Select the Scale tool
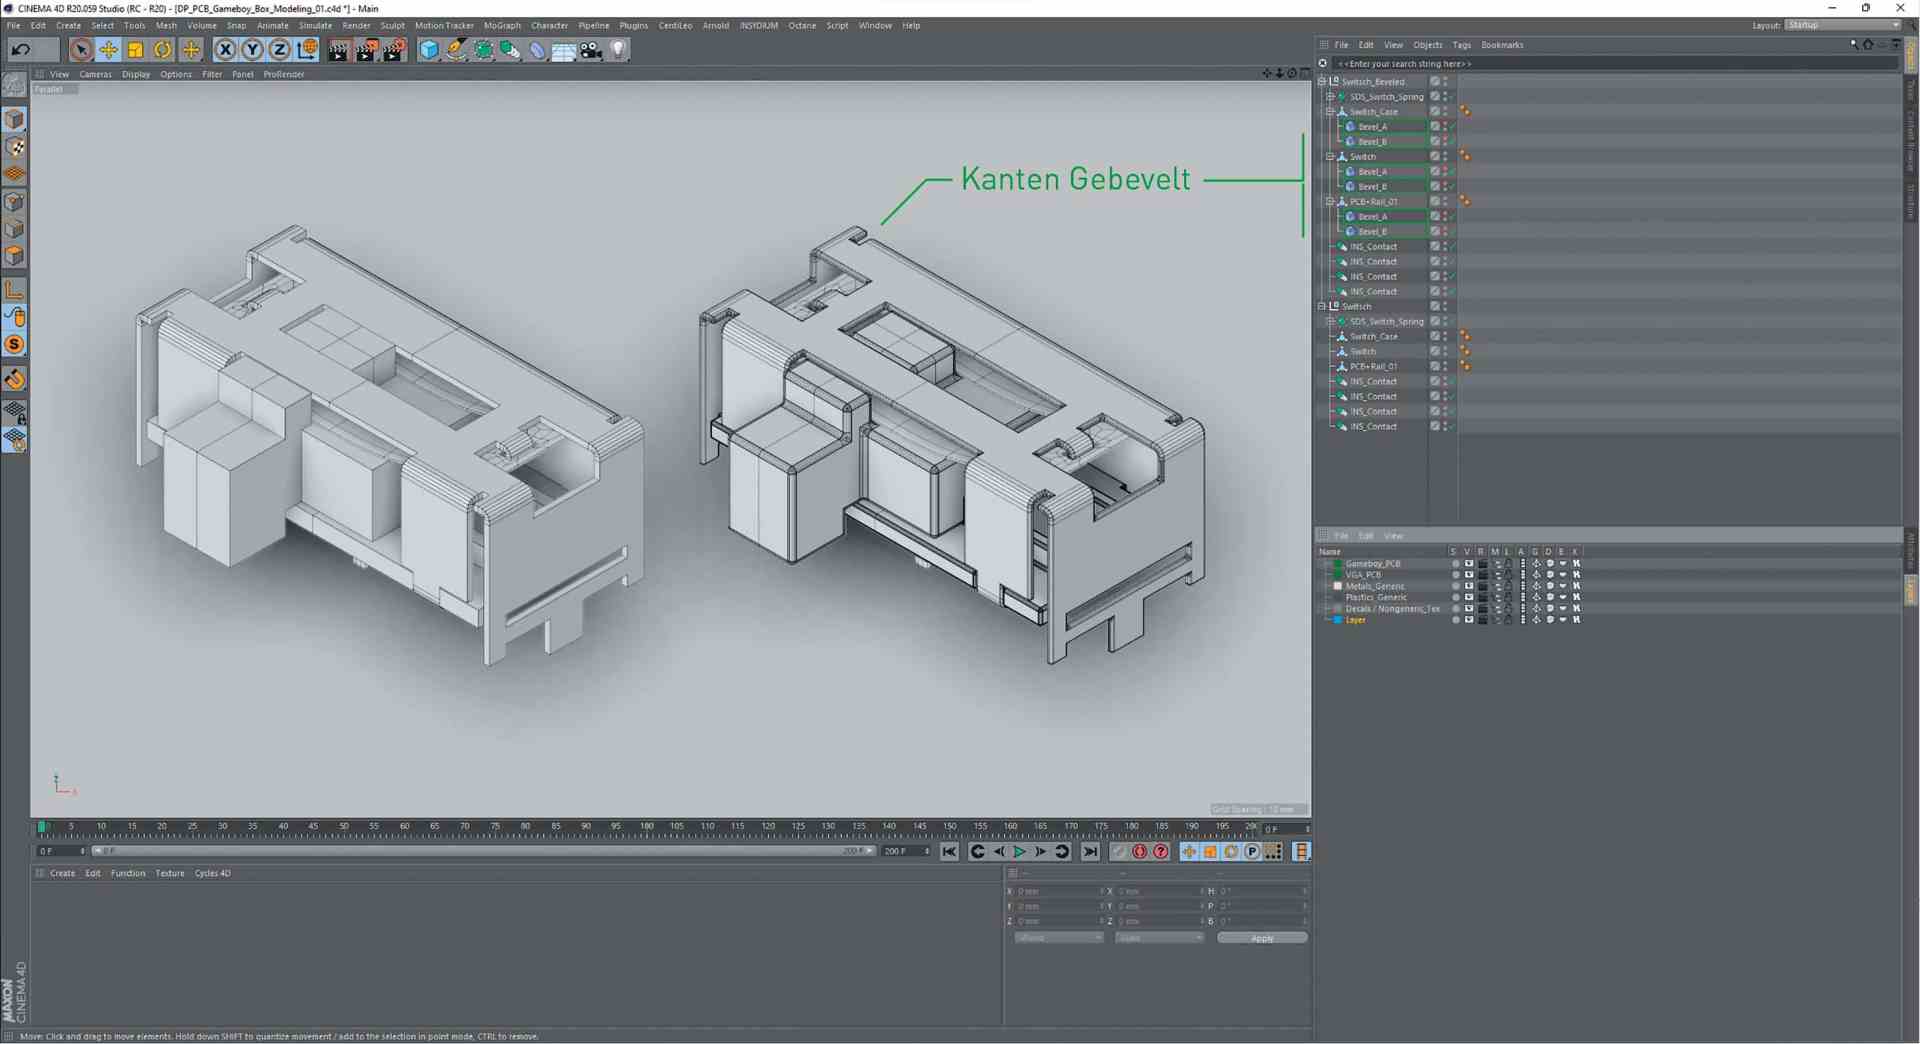Viewport: 1920px width, 1044px height. click(135, 49)
